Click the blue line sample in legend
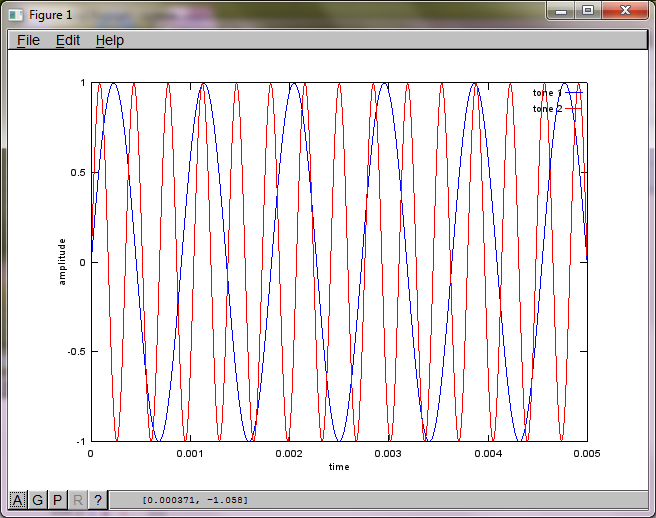 (574, 92)
